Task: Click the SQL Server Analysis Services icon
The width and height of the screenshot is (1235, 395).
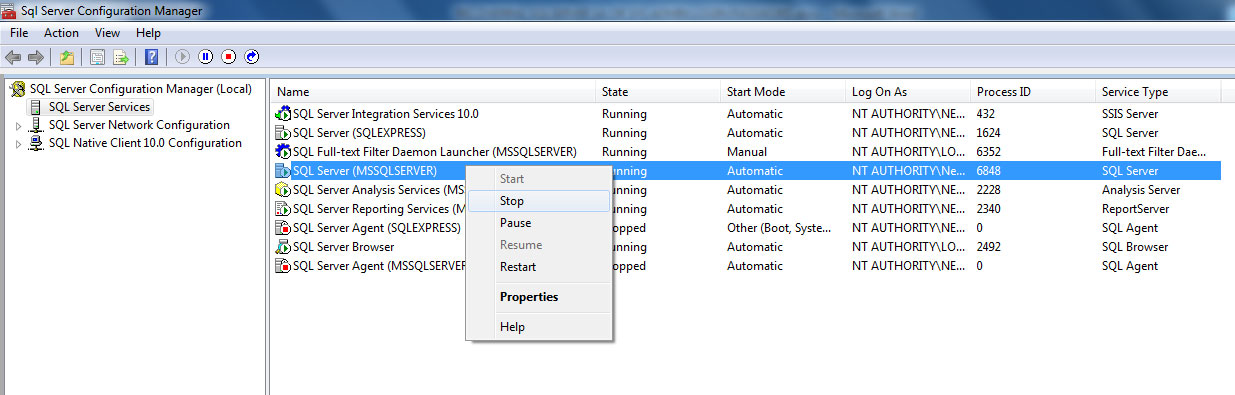Action: 283,190
